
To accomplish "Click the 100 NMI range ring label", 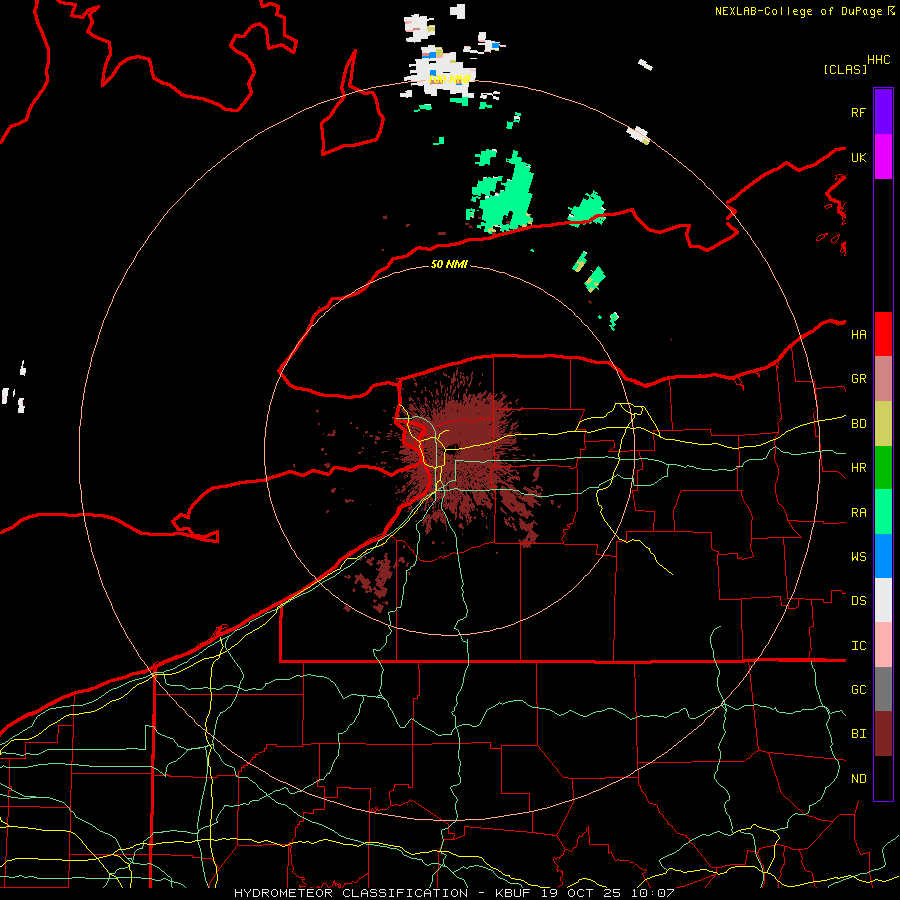I will (450, 79).
